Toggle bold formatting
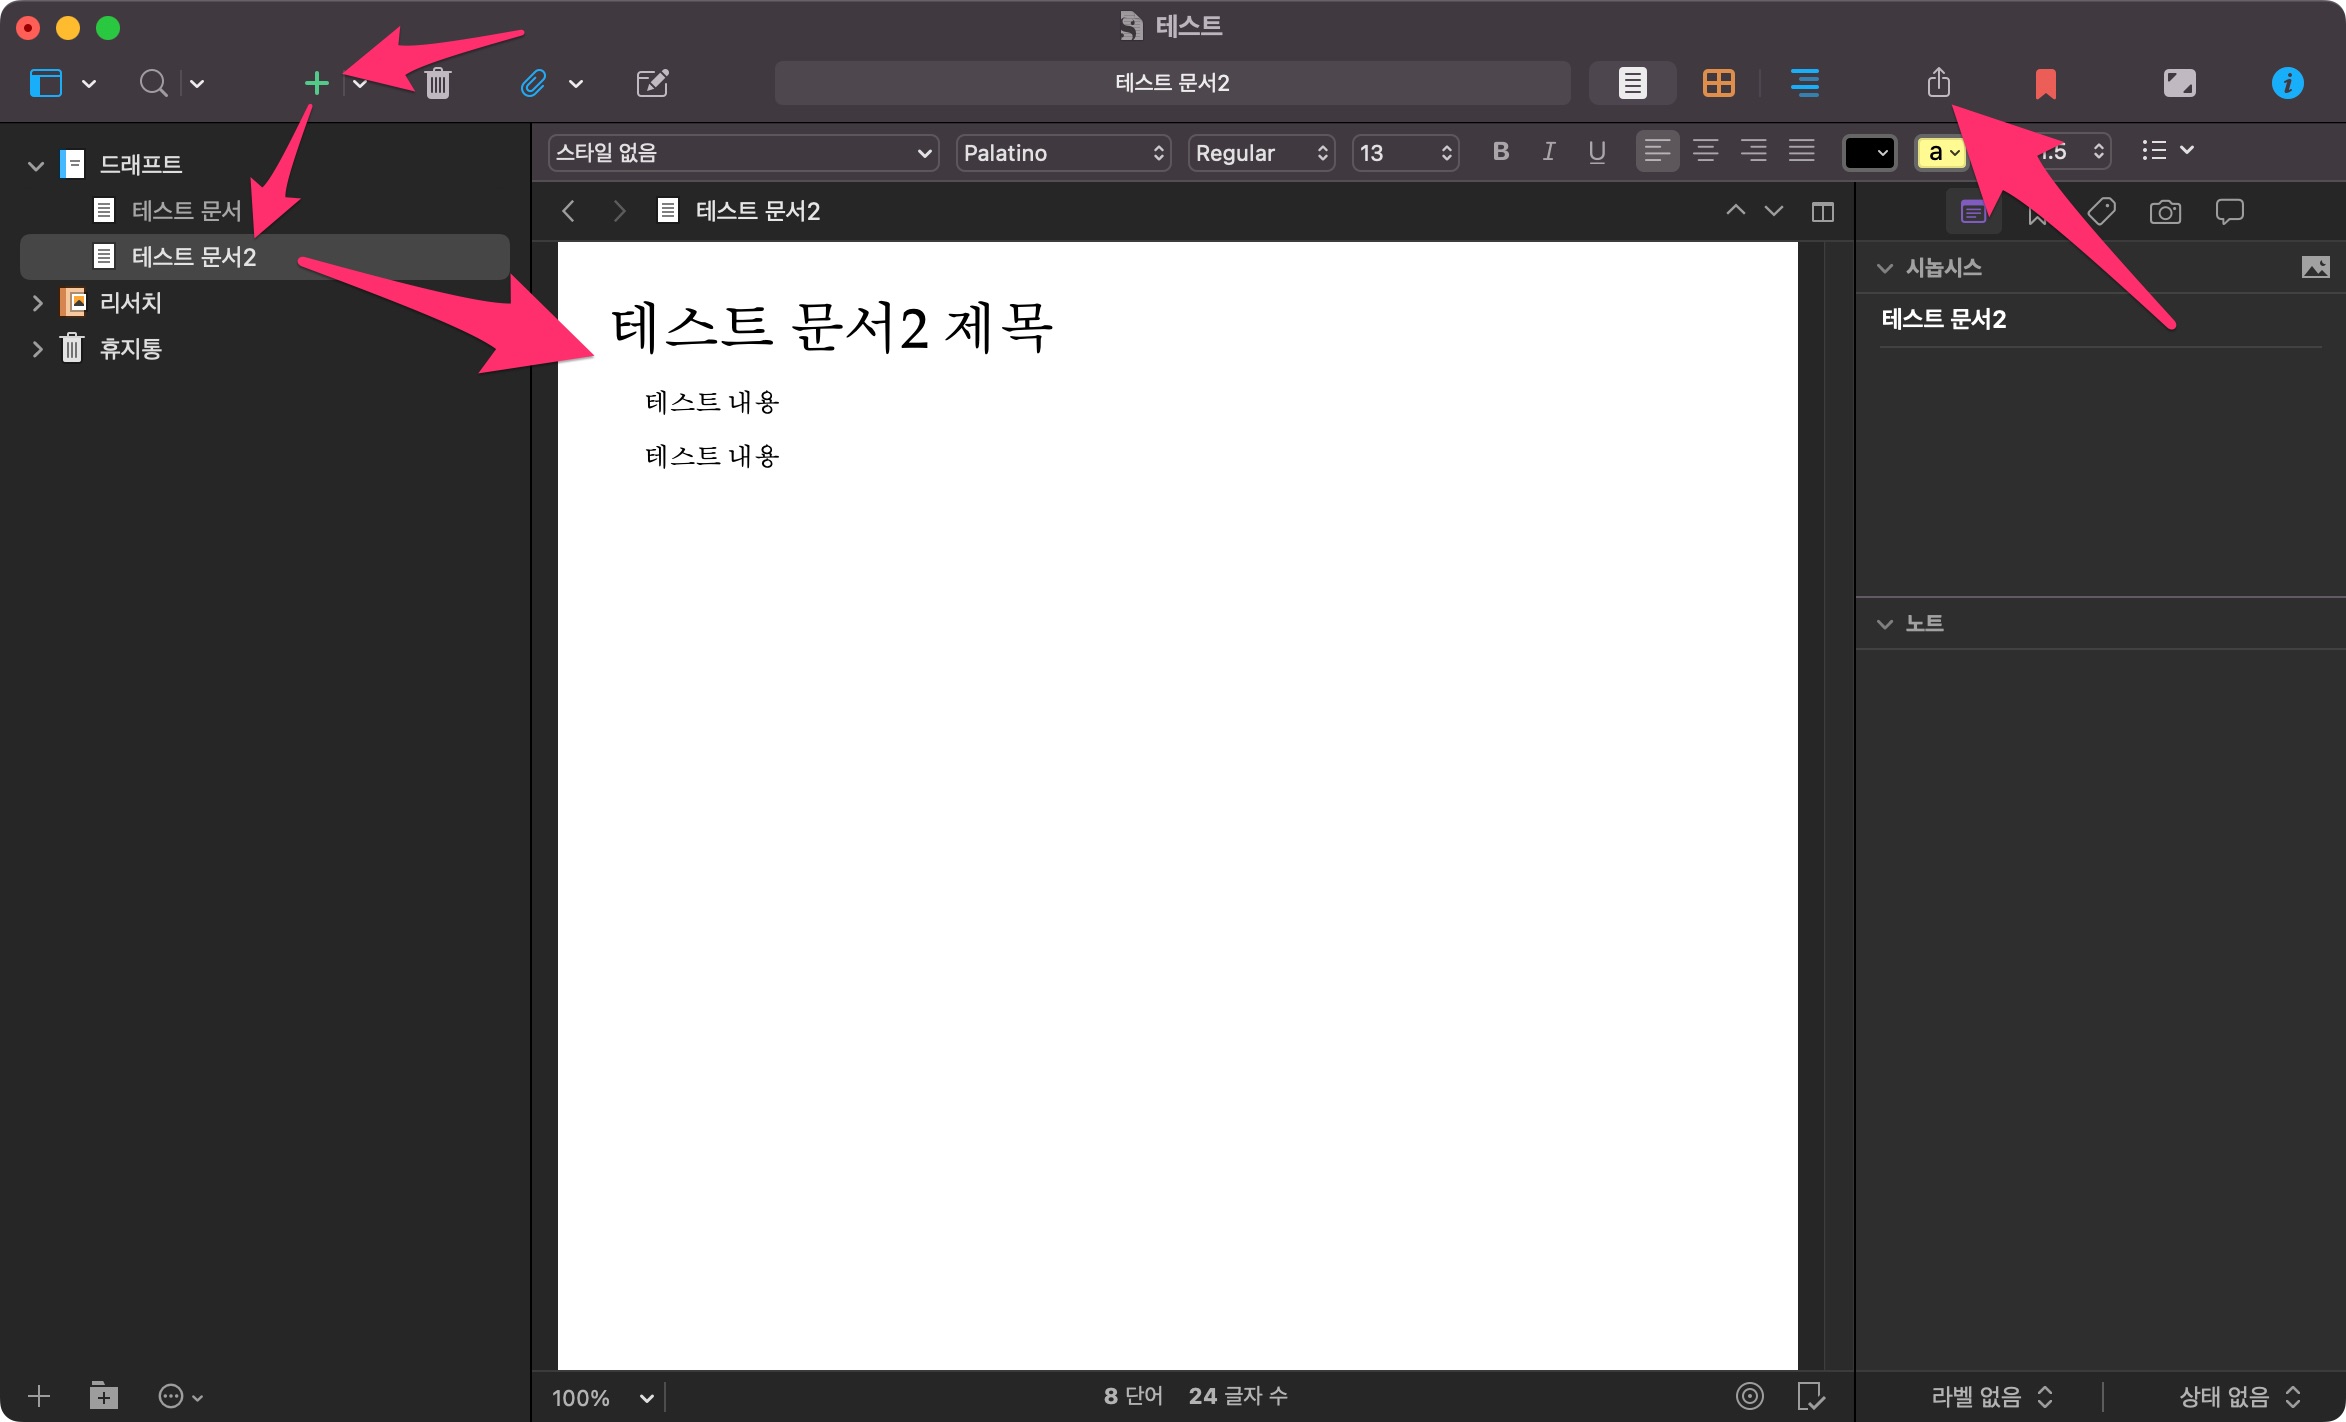 tap(1500, 152)
